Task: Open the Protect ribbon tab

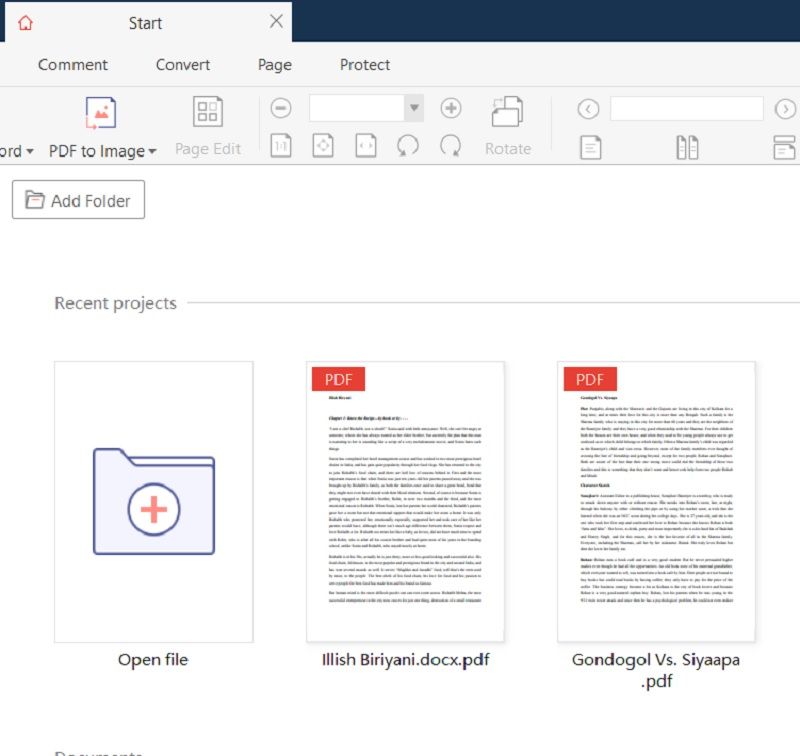Action: pos(364,65)
